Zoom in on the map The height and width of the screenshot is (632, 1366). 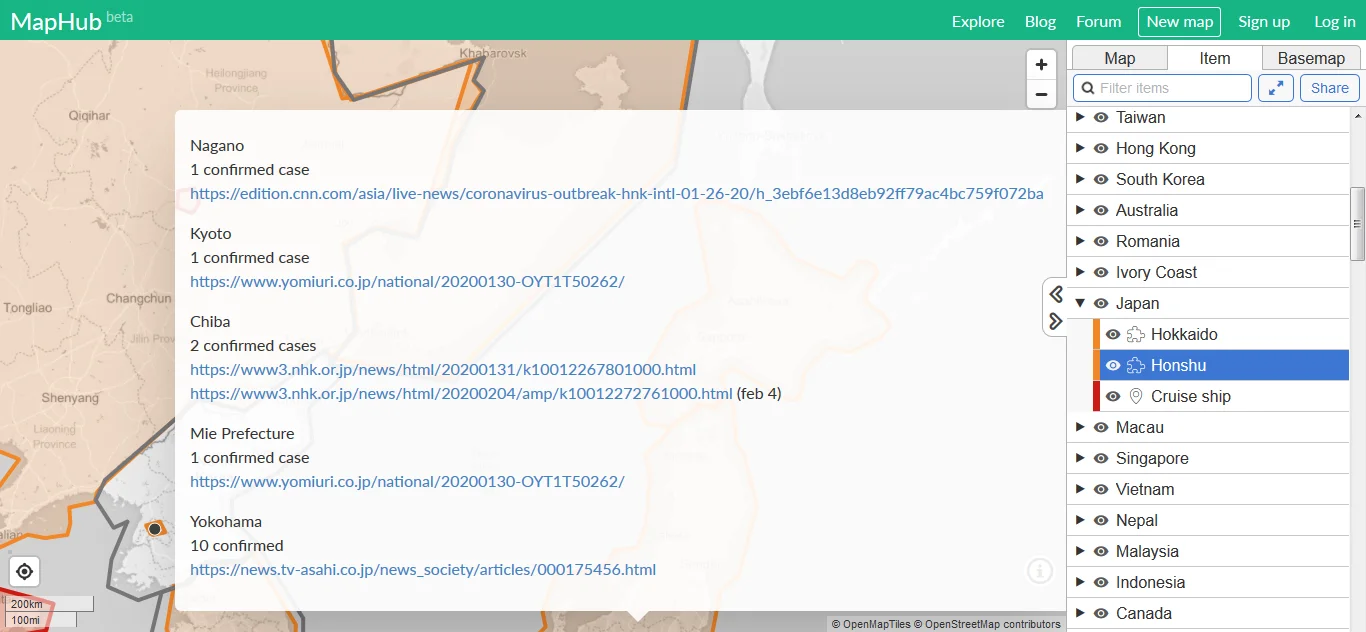pos(1041,65)
